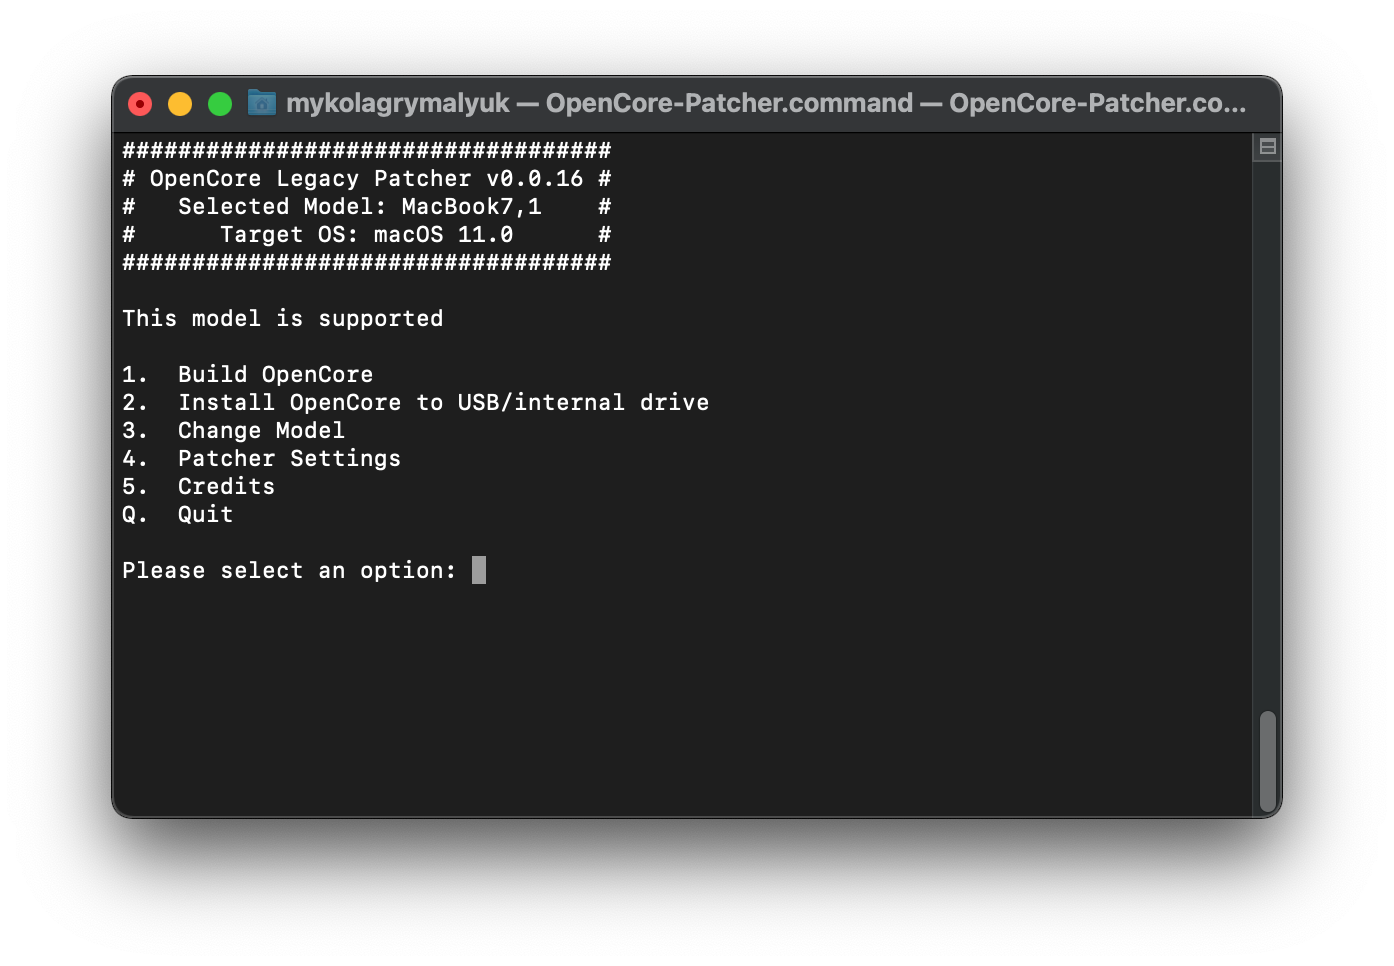
Task: Click 'Install OpenCore to USB/internal drive' text
Action: pos(443,402)
